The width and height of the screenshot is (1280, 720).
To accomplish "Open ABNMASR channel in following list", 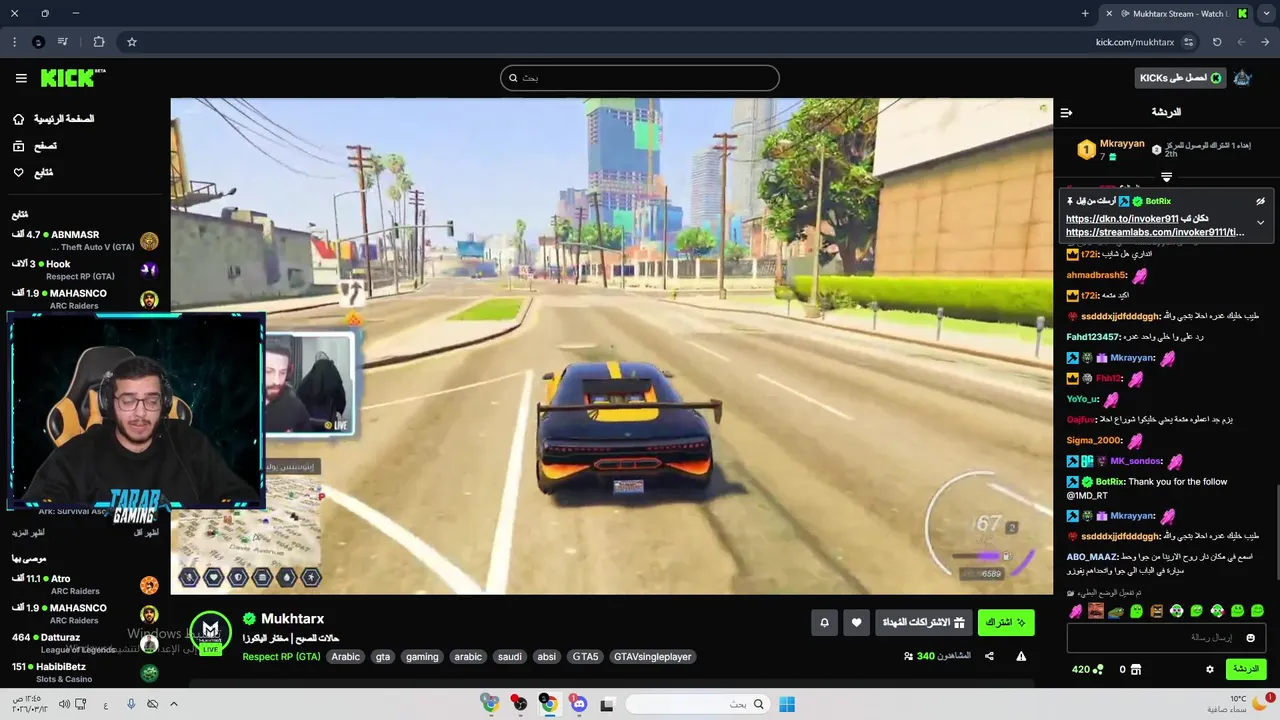I will (85, 240).
